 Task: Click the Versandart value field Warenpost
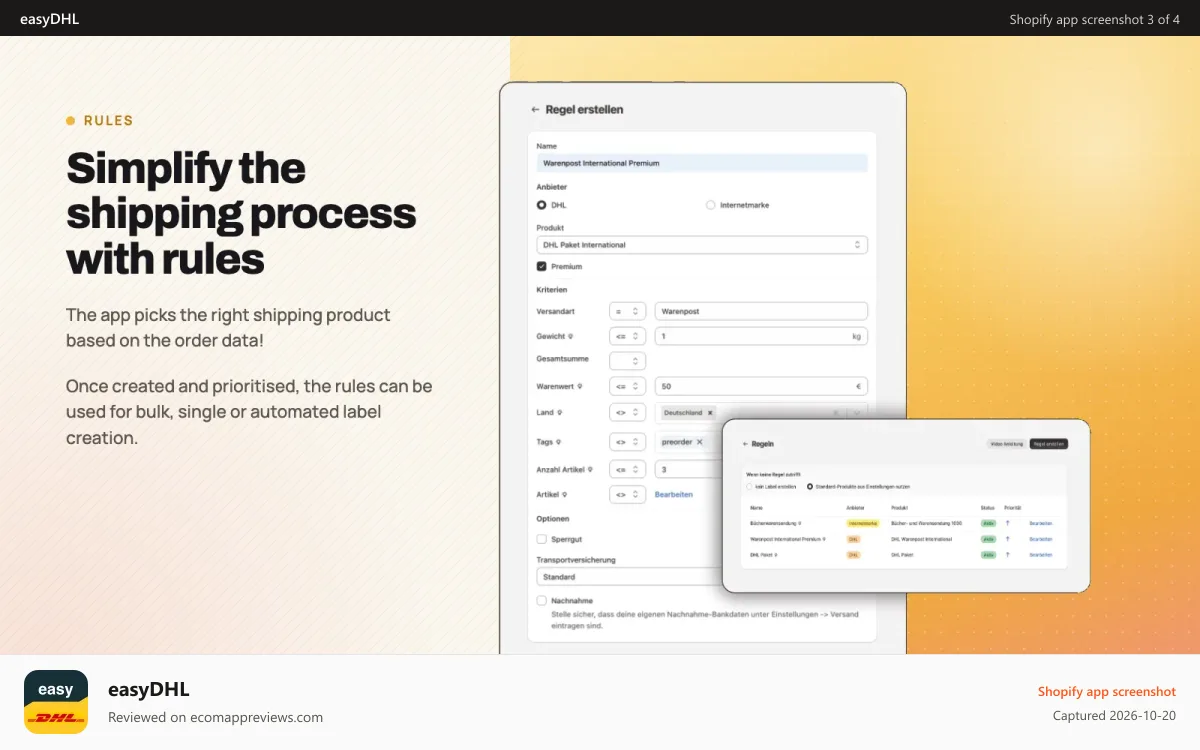(761, 311)
